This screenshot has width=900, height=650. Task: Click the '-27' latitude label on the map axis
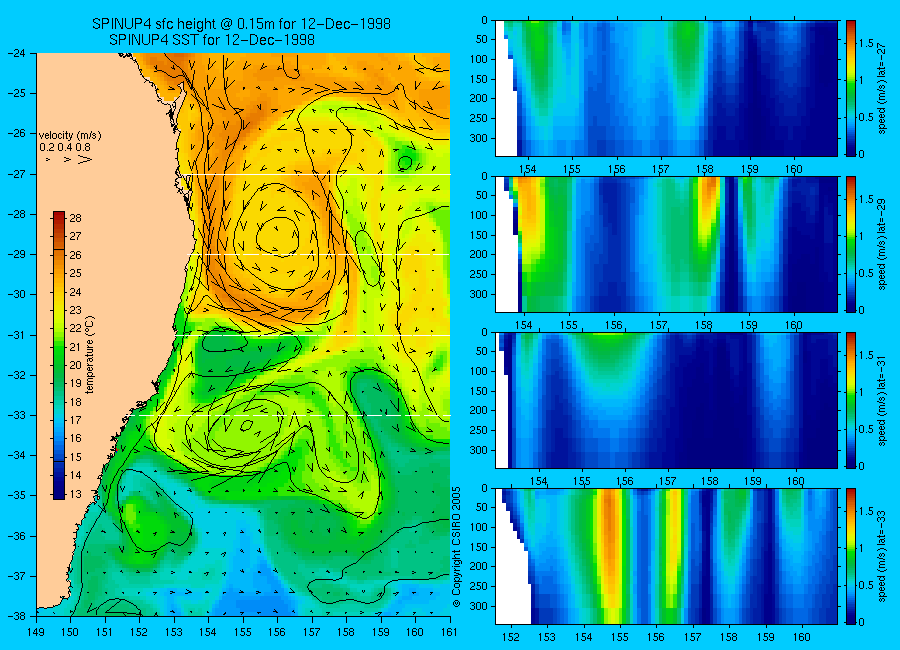(17, 174)
